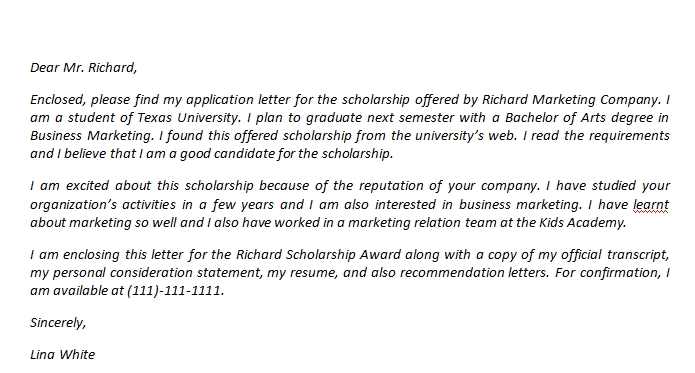The width and height of the screenshot is (695, 373).
Task: Click the greeting 'Dear Mr. Richard,'
Action: point(83,67)
